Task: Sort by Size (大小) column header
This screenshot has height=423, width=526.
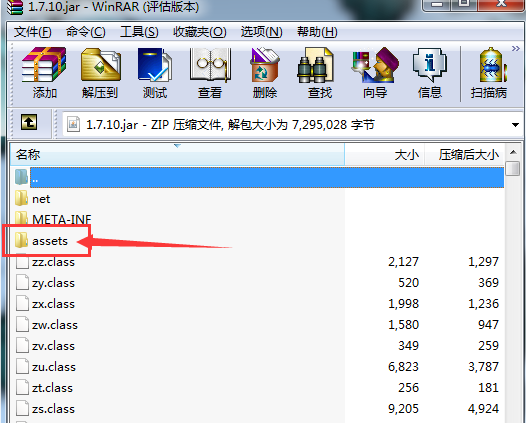Action: pos(385,155)
